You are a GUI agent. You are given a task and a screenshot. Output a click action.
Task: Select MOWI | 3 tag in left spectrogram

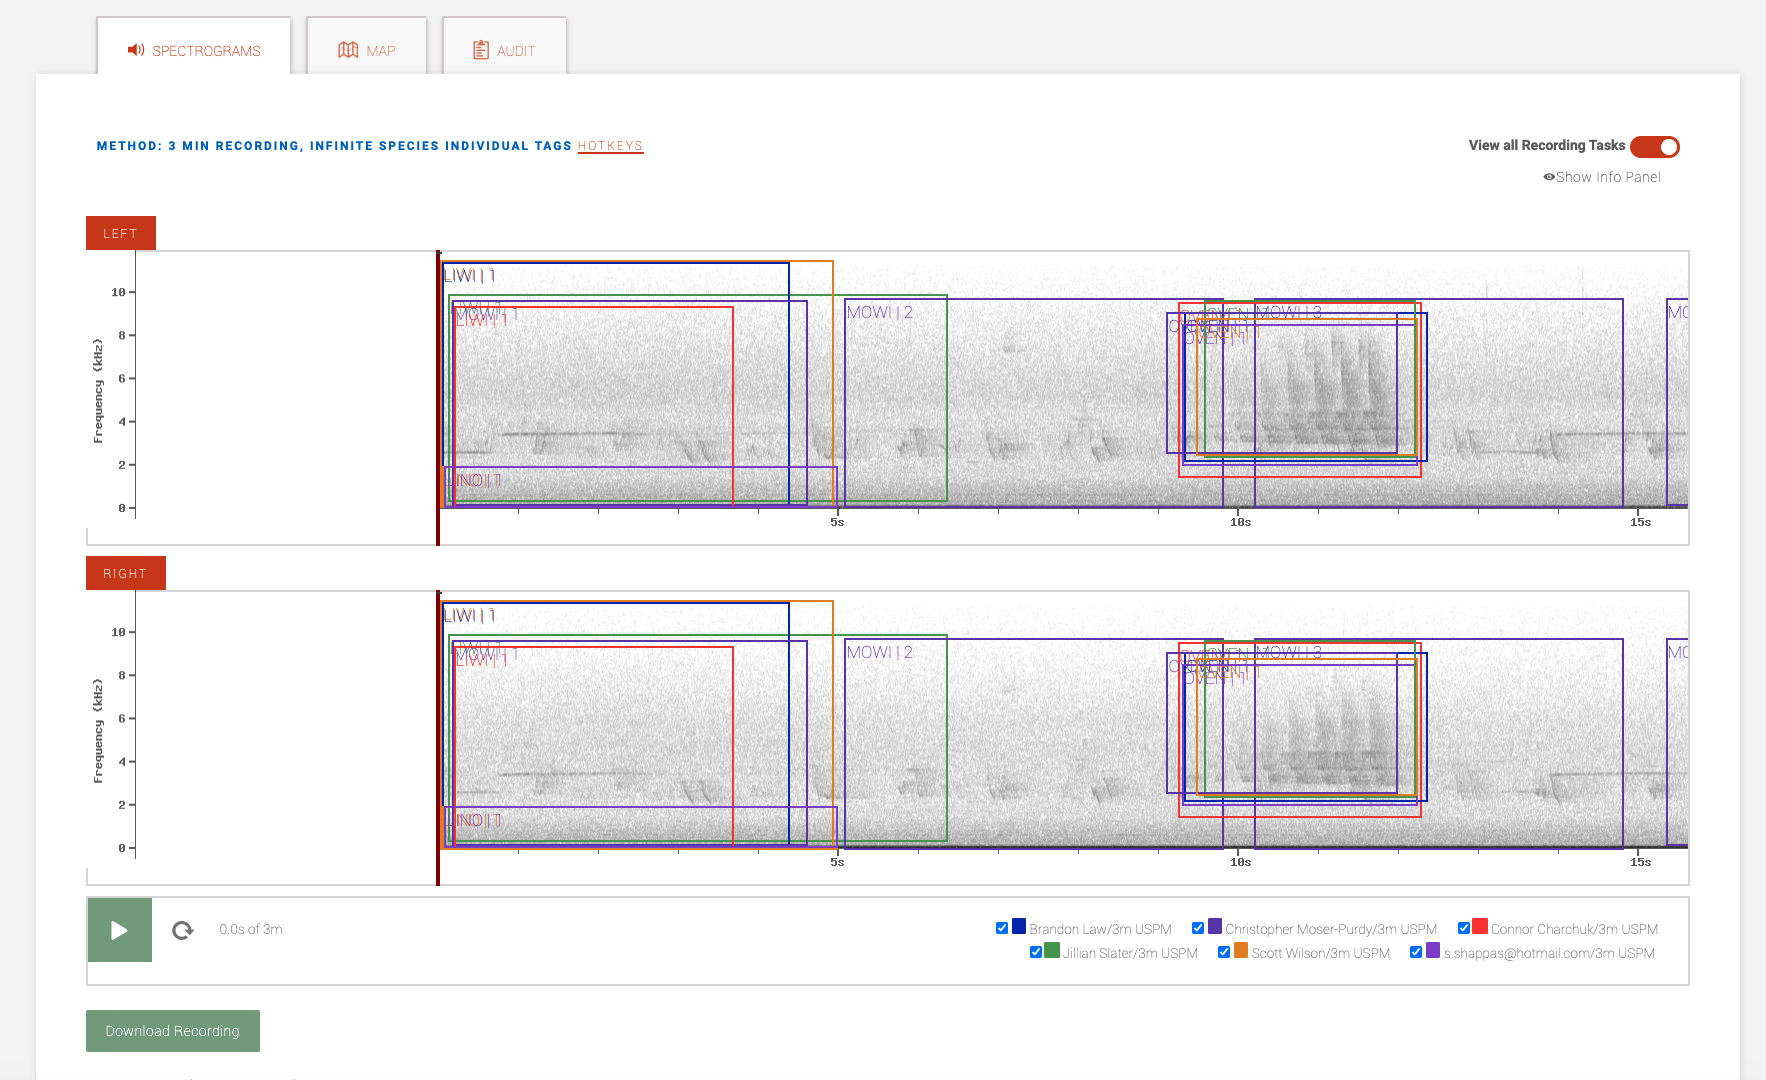[x=1289, y=312]
